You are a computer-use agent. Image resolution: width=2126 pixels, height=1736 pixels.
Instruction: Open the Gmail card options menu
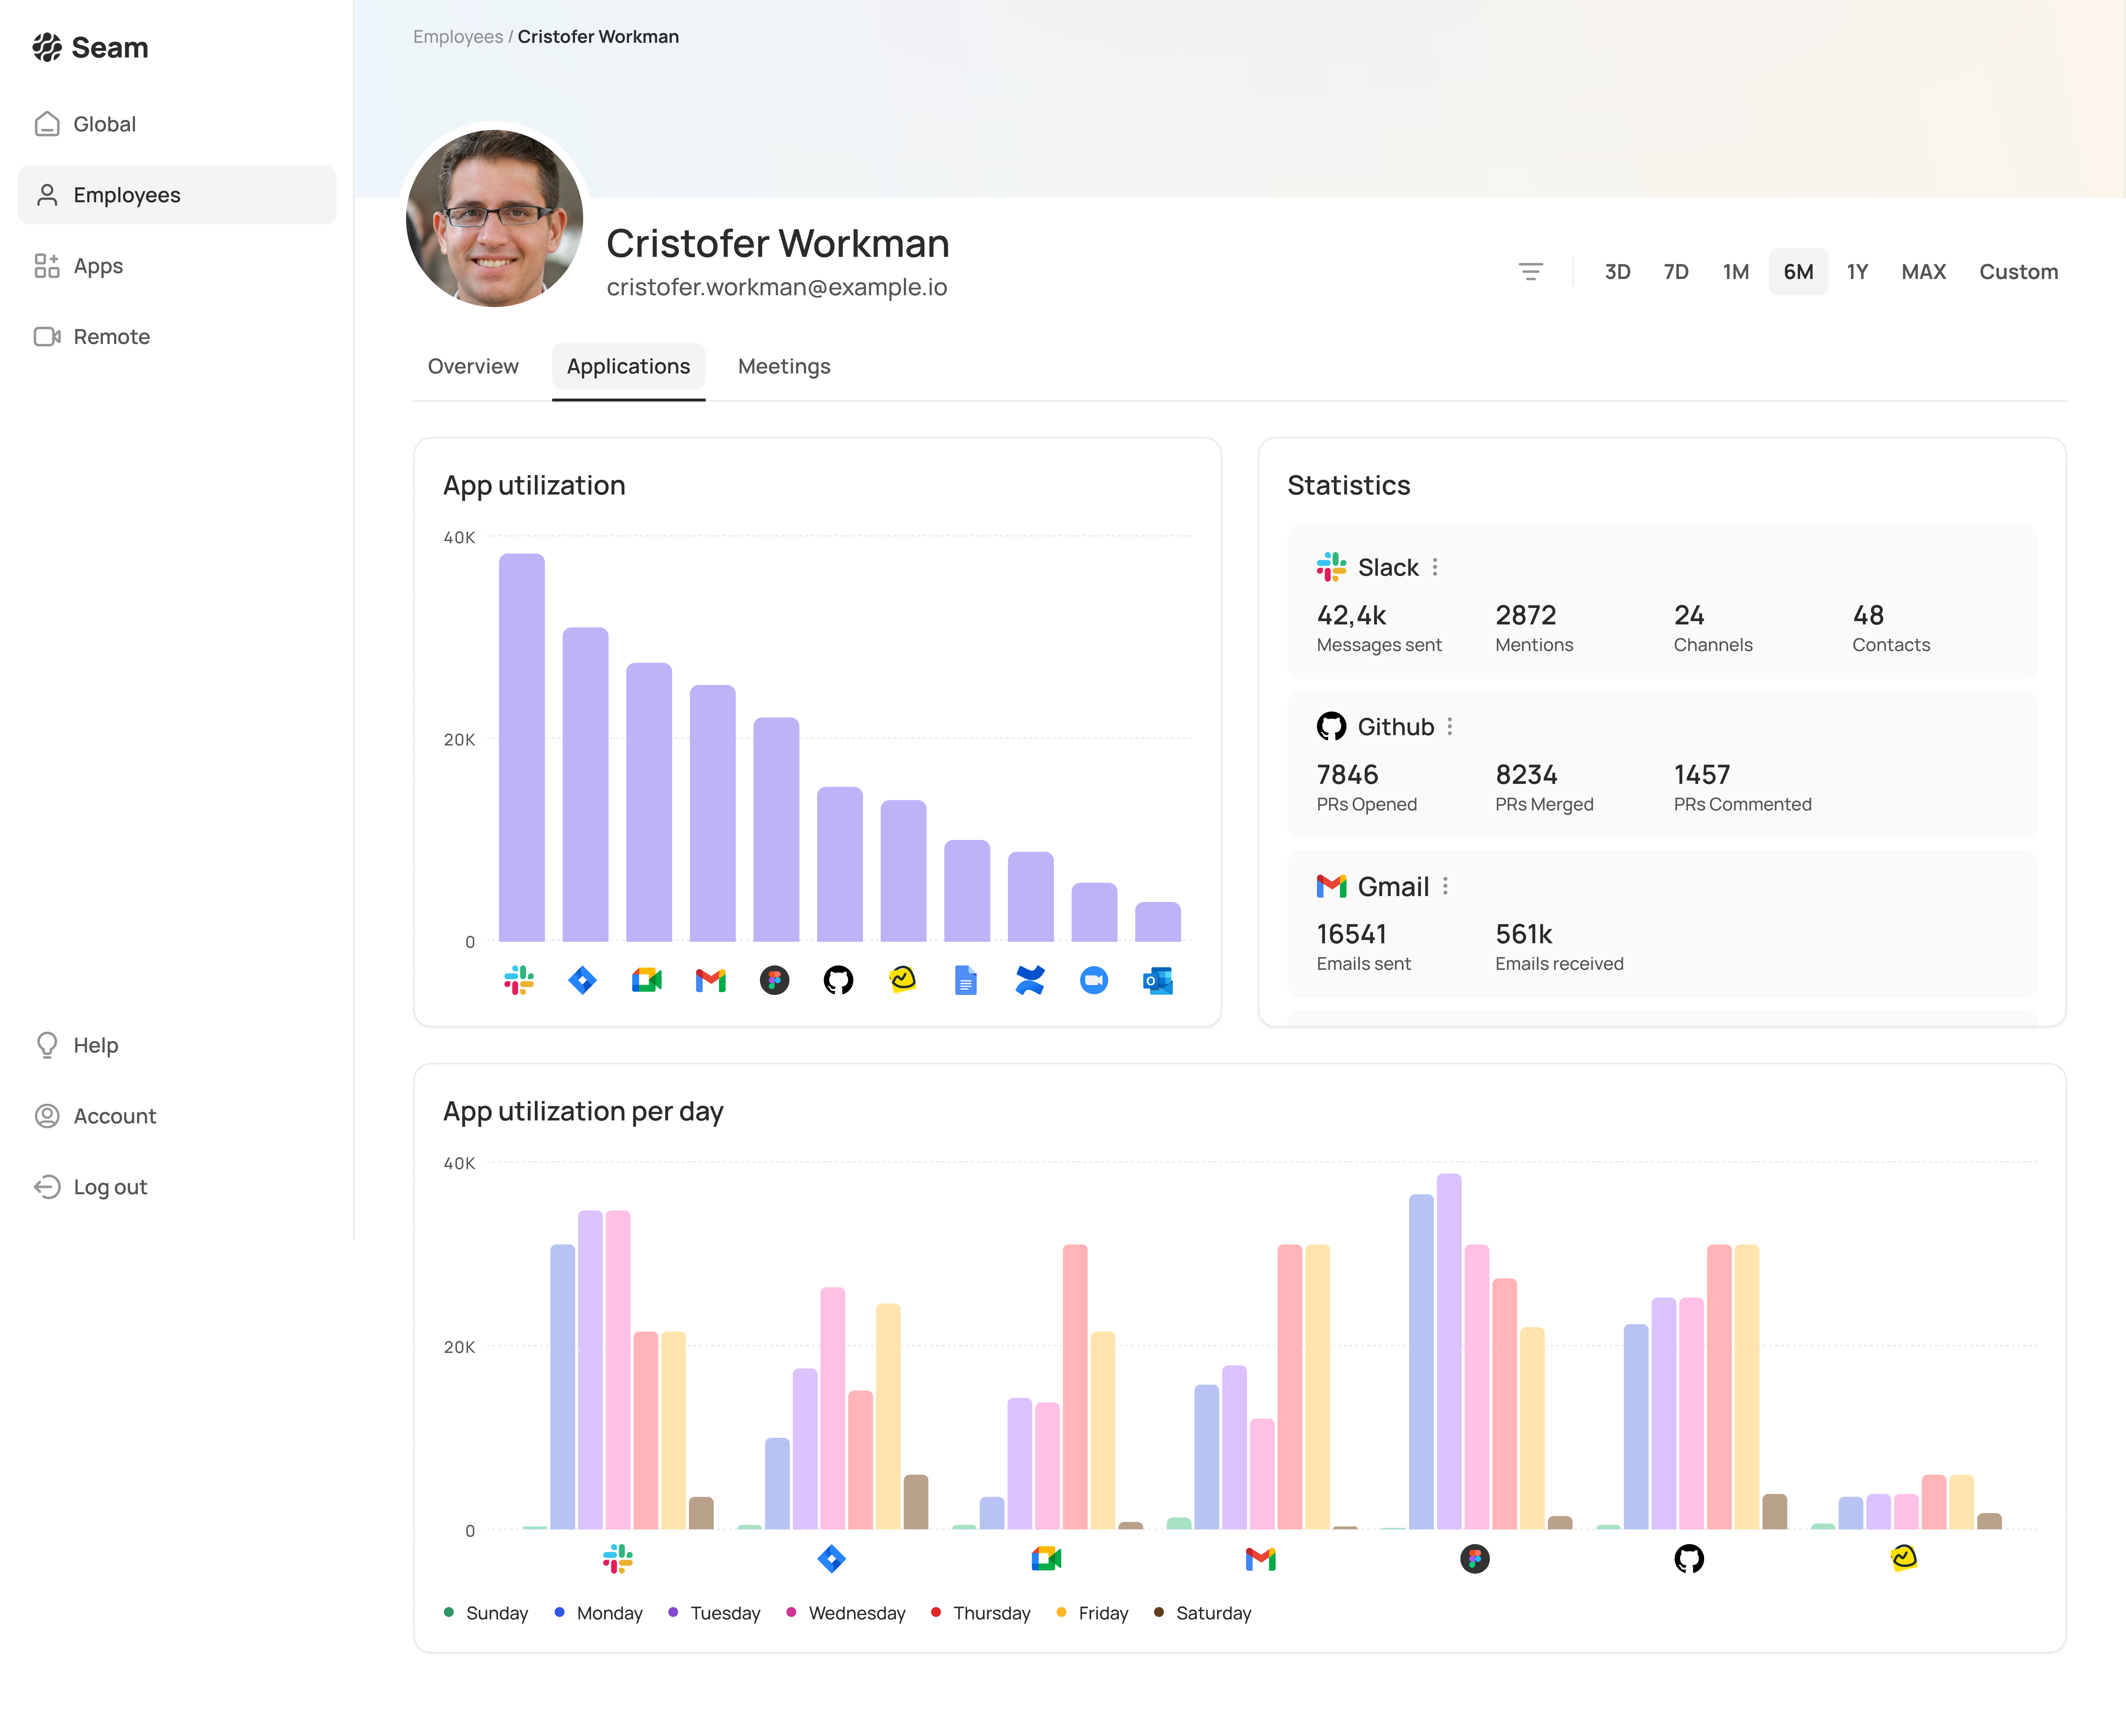click(x=1445, y=886)
